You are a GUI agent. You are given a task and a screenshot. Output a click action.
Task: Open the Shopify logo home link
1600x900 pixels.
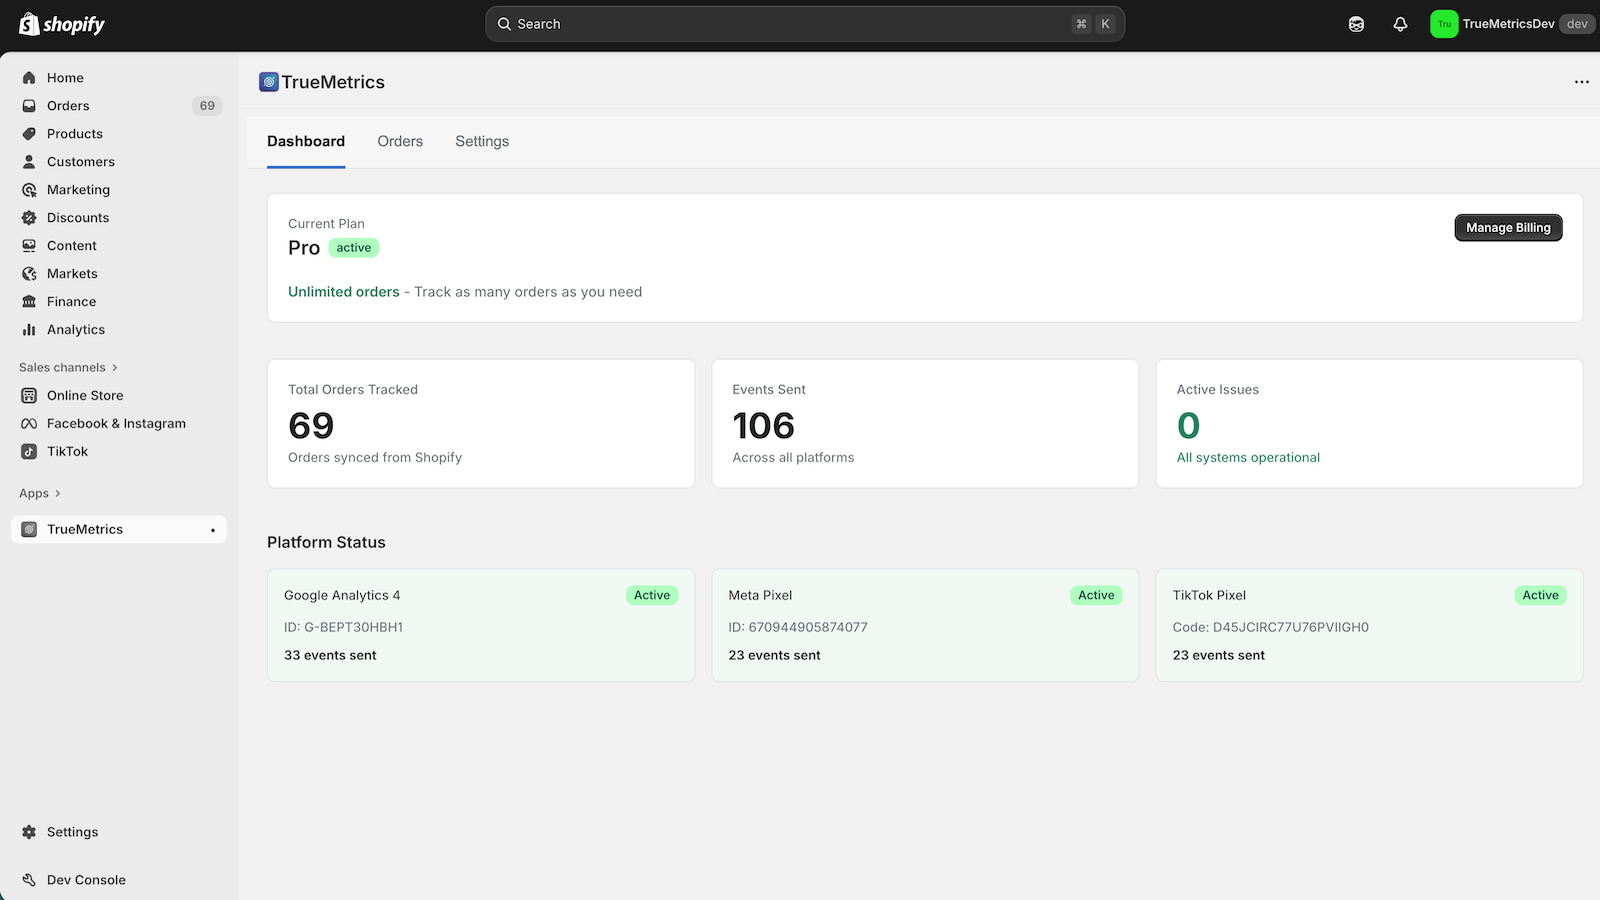60,23
